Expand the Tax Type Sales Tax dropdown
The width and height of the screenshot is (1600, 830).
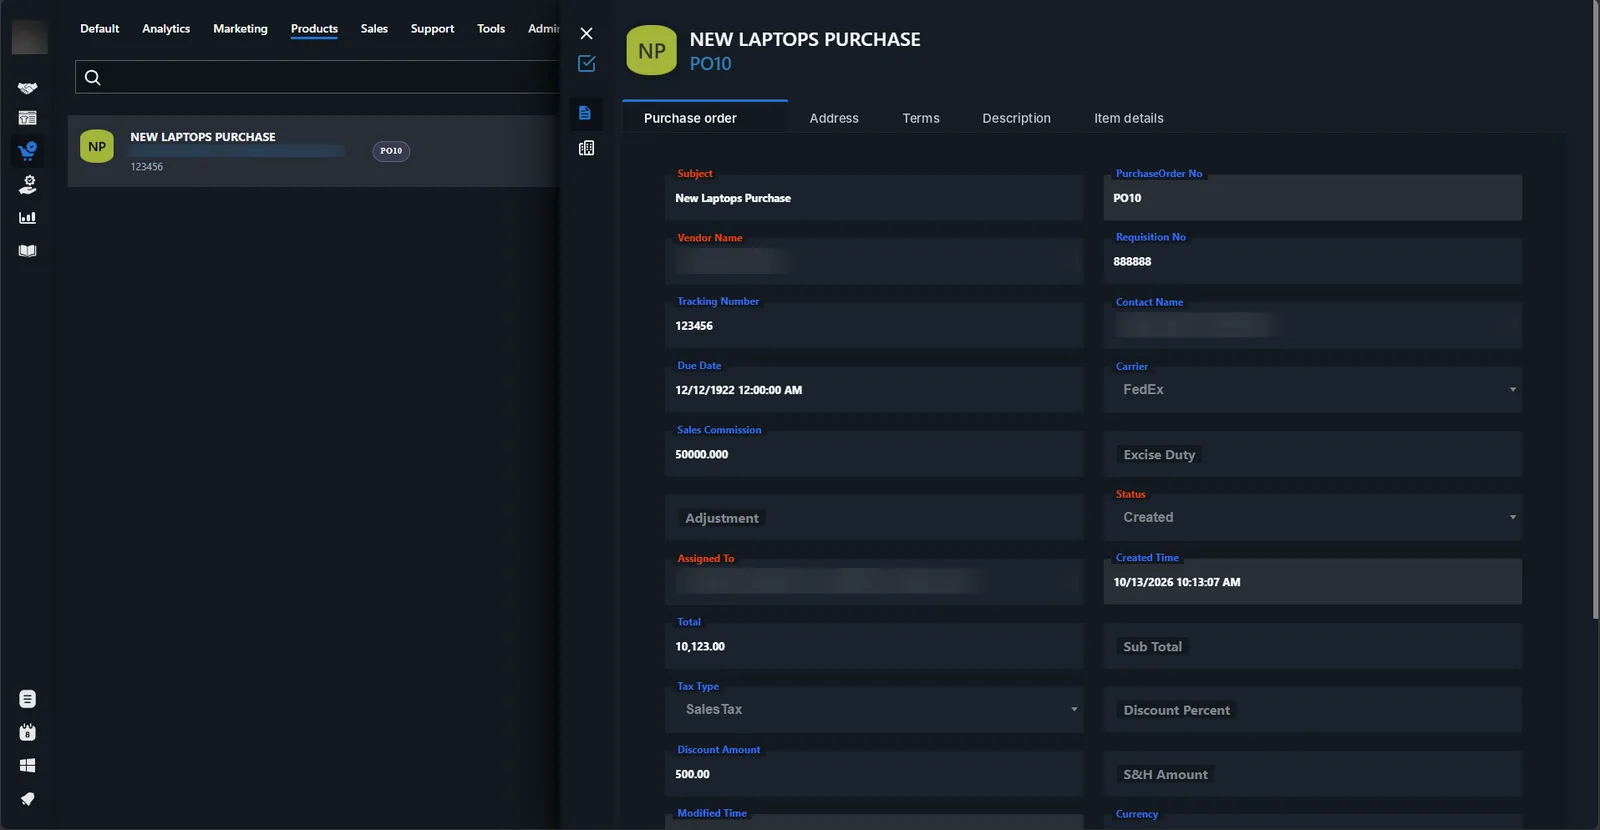tap(874, 710)
